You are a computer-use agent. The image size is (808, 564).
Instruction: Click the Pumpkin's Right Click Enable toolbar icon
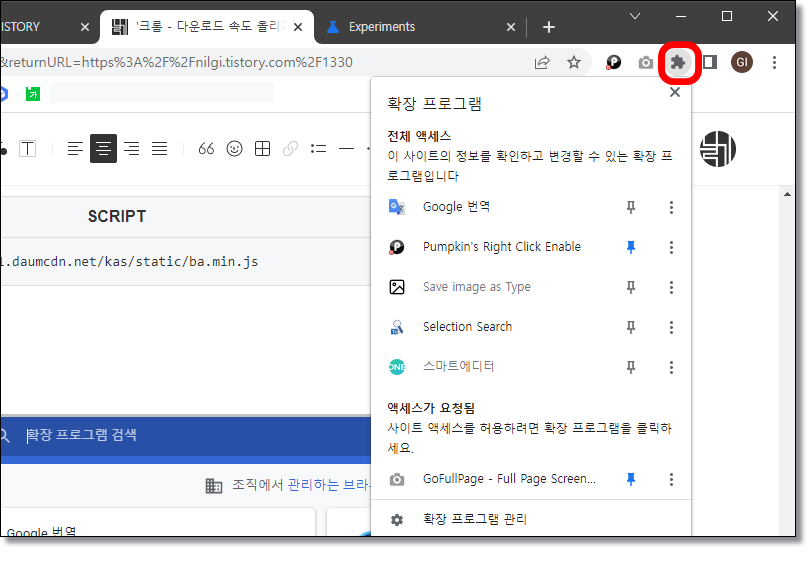click(x=613, y=62)
